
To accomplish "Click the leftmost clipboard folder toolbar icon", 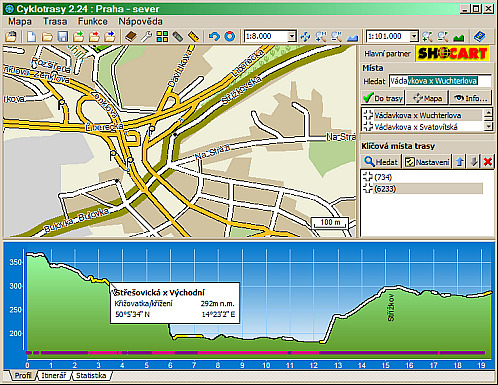I will point(11,36).
